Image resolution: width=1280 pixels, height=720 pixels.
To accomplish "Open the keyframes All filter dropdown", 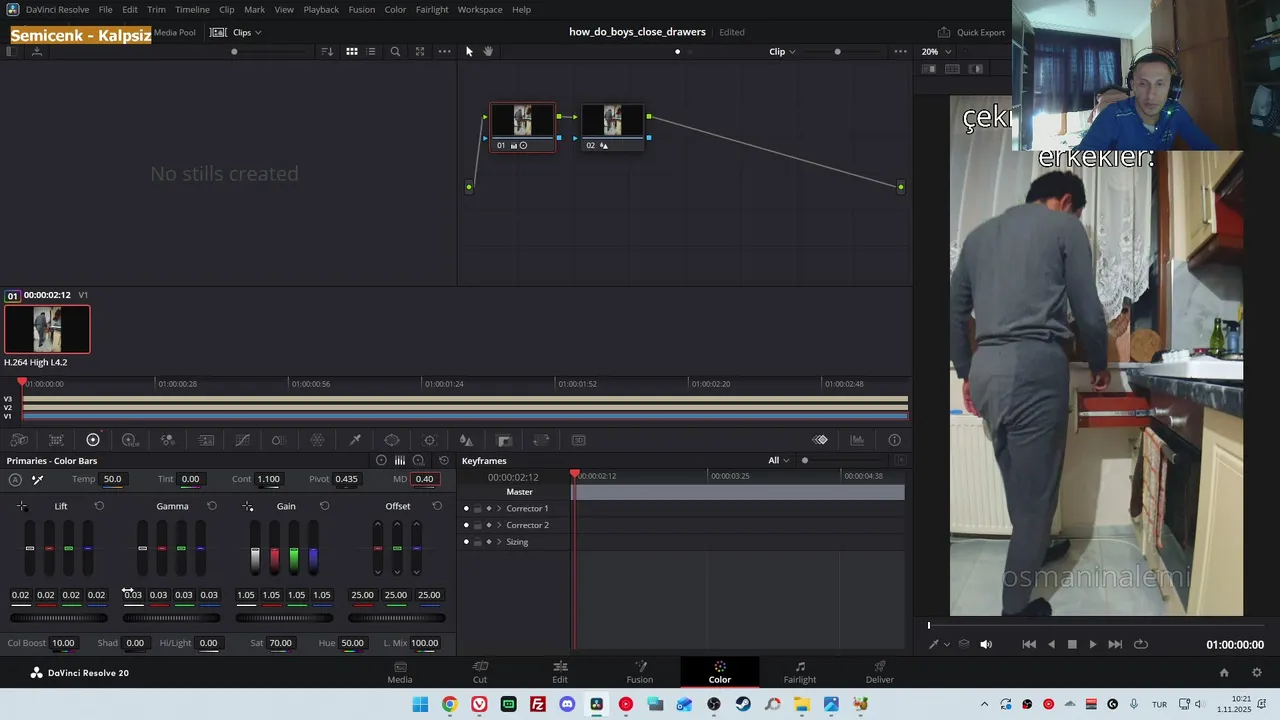I will coord(779,461).
